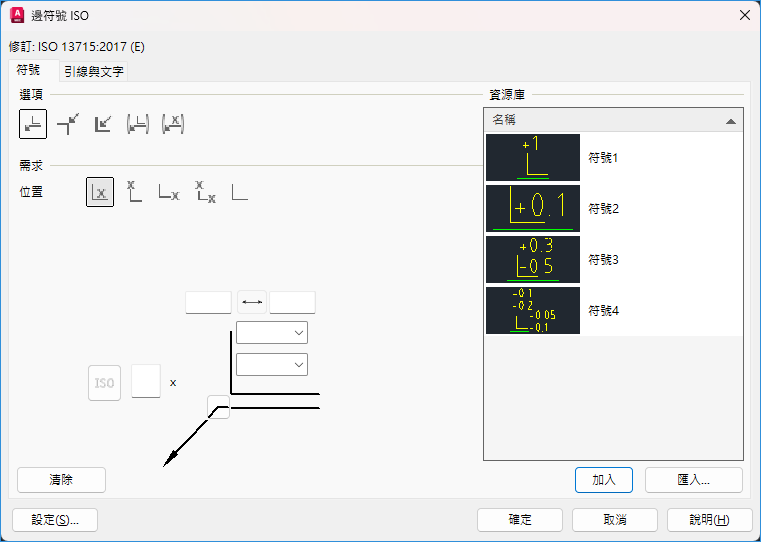Click the 清除 button
Screen dimensions: 761x542
[61, 480]
